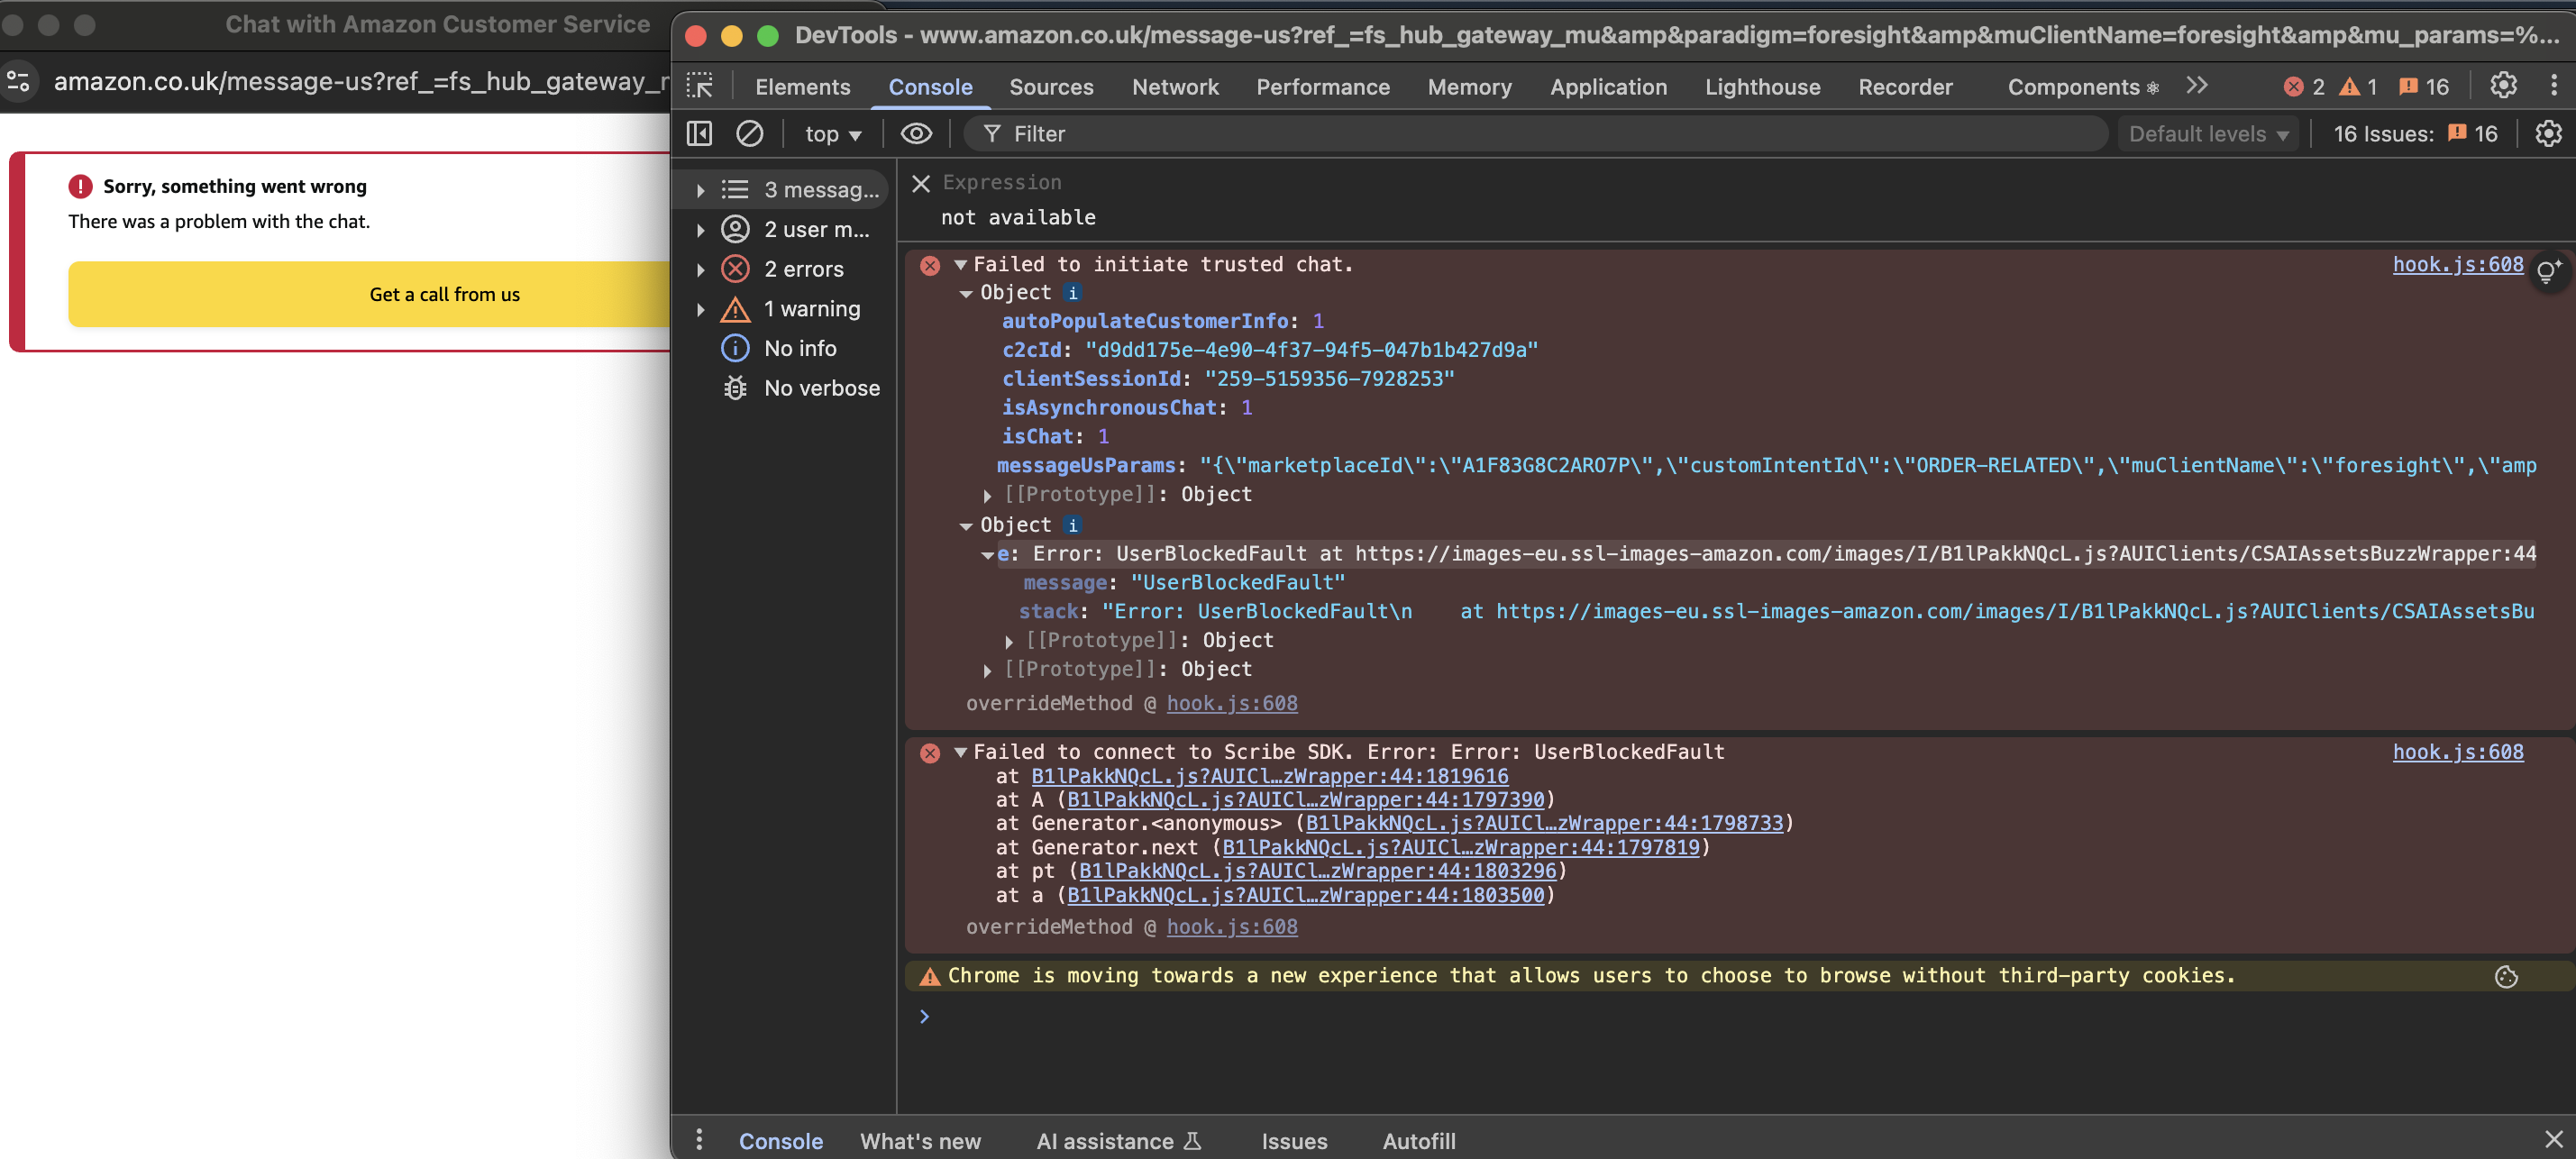Collapse the Failed to initiate trusted chat error
The image size is (2576, 1159).
960,265
